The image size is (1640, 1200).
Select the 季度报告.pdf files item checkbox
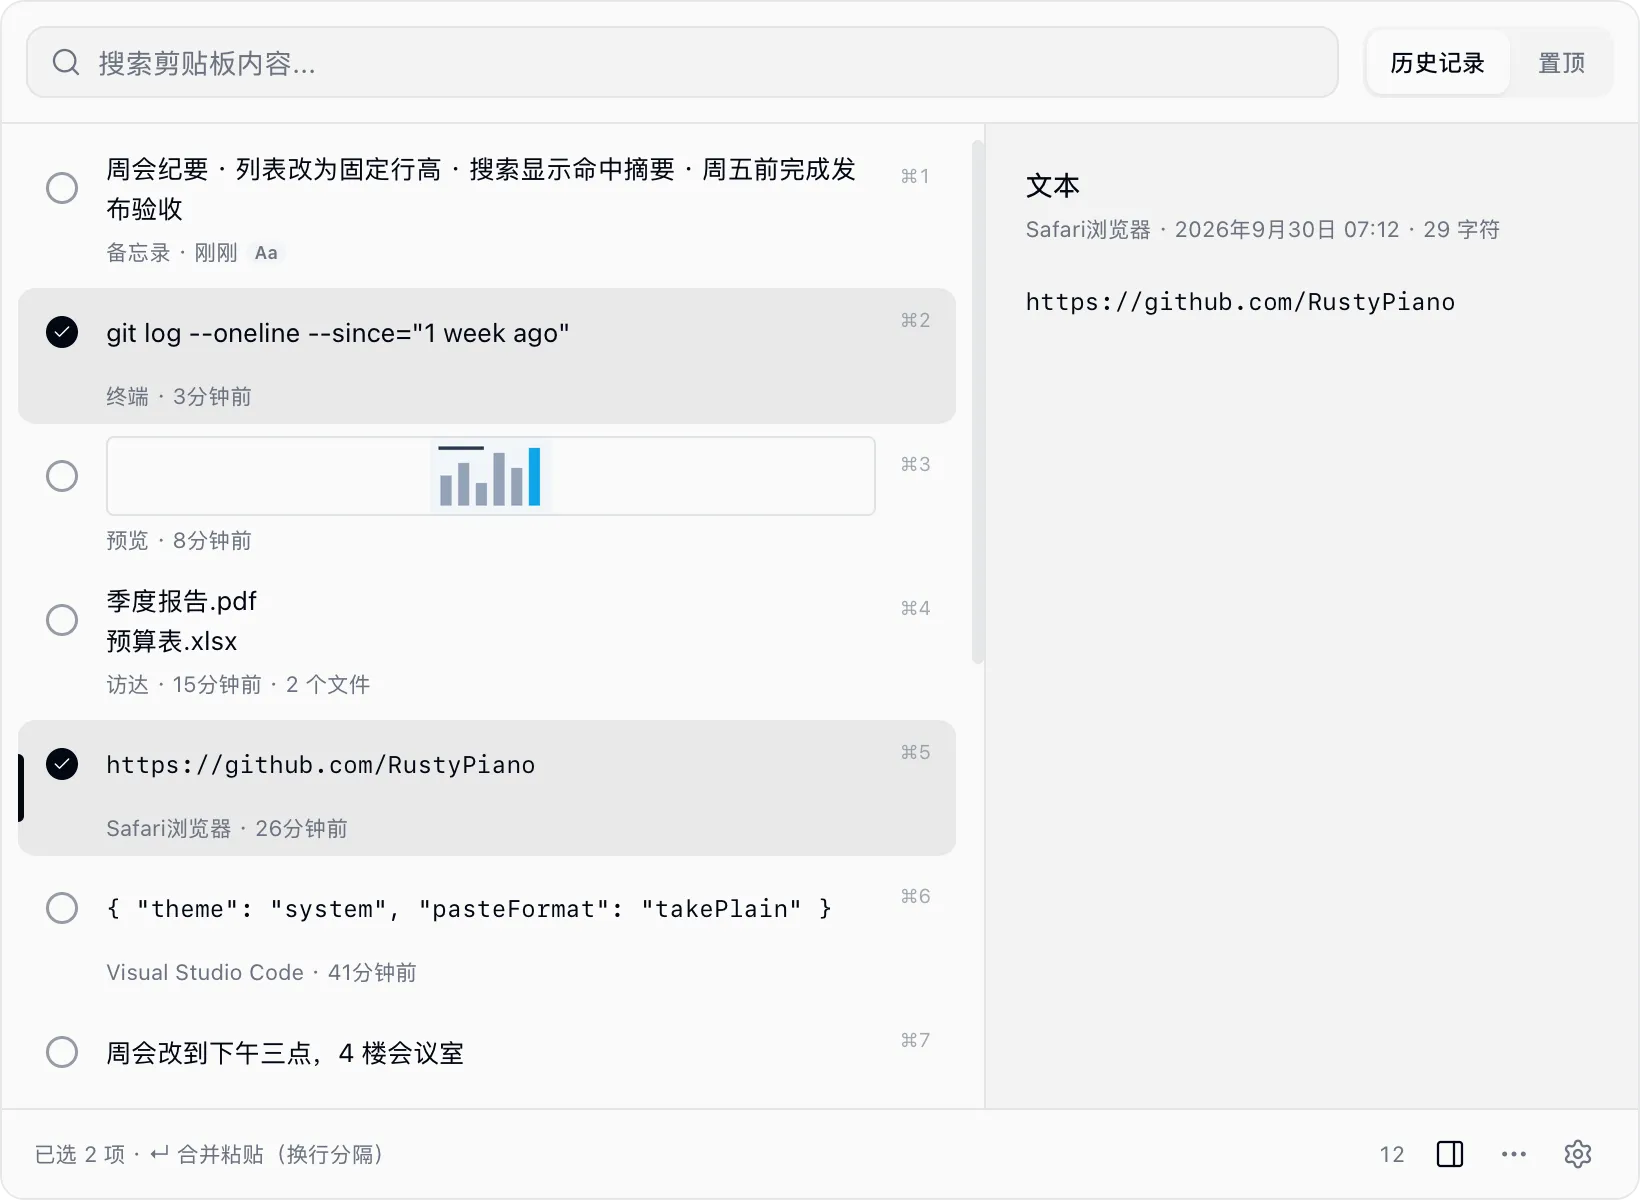[x=62, y=620]
